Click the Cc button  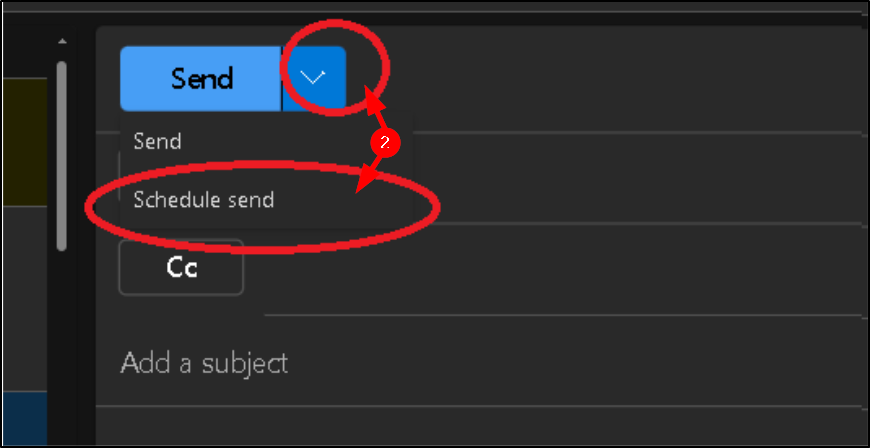181,268
